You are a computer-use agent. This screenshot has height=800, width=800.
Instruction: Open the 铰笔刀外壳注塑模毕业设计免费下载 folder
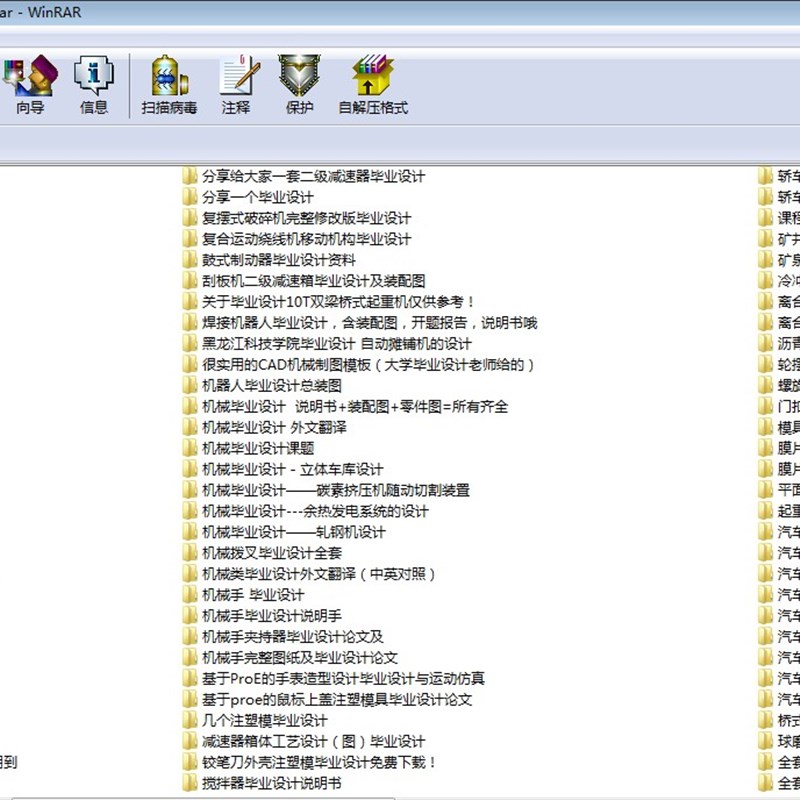(320, 763)
